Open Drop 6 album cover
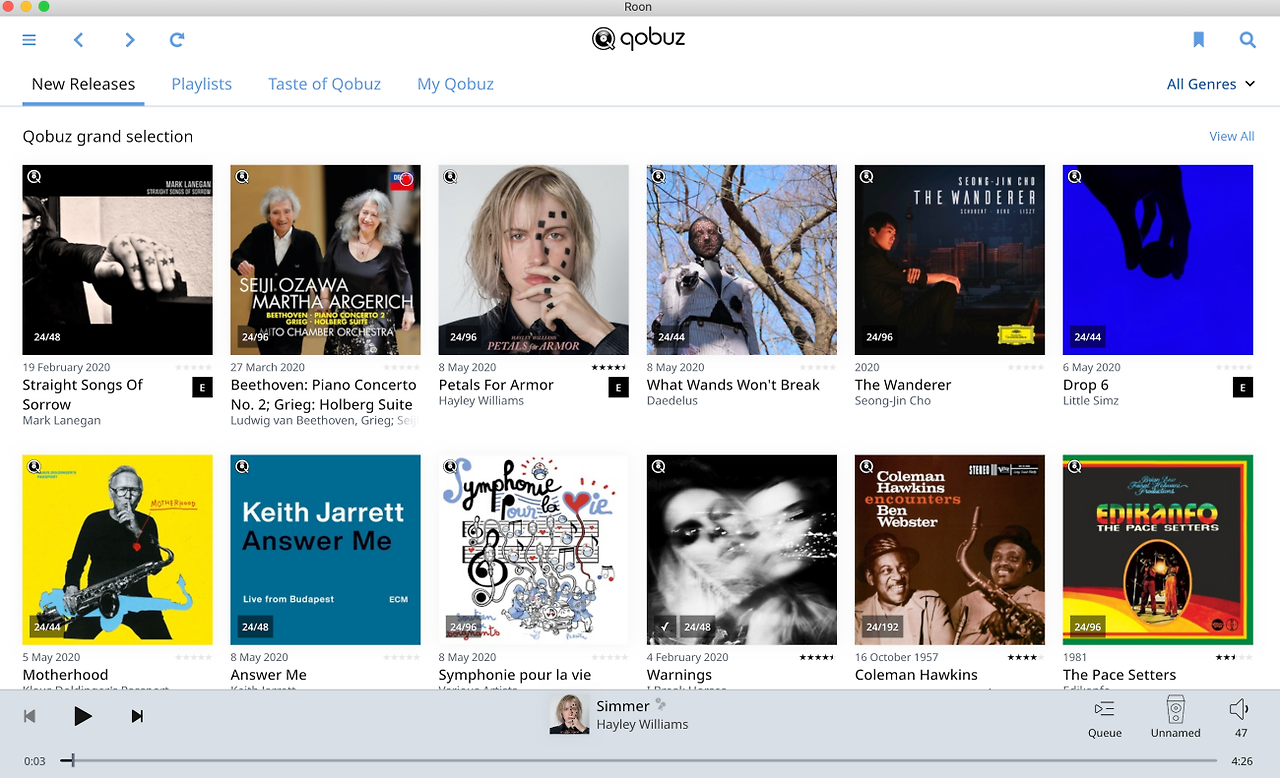1280x778 pixels. [1158, 260]
